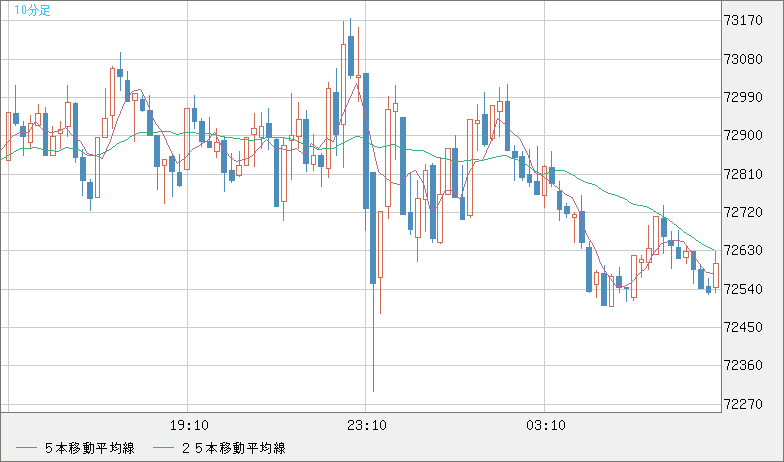
Task: Click price axis label 72270
Action: 744,404
